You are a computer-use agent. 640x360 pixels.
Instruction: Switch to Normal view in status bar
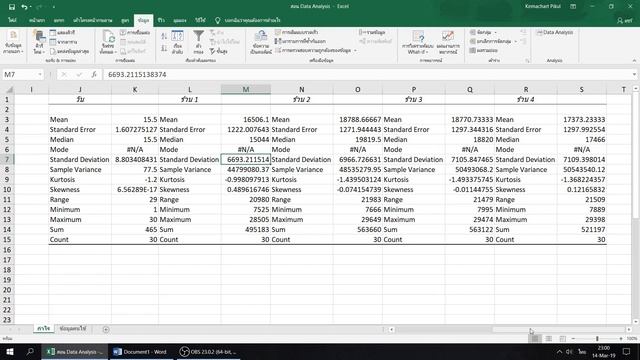(x=535, y=339)
